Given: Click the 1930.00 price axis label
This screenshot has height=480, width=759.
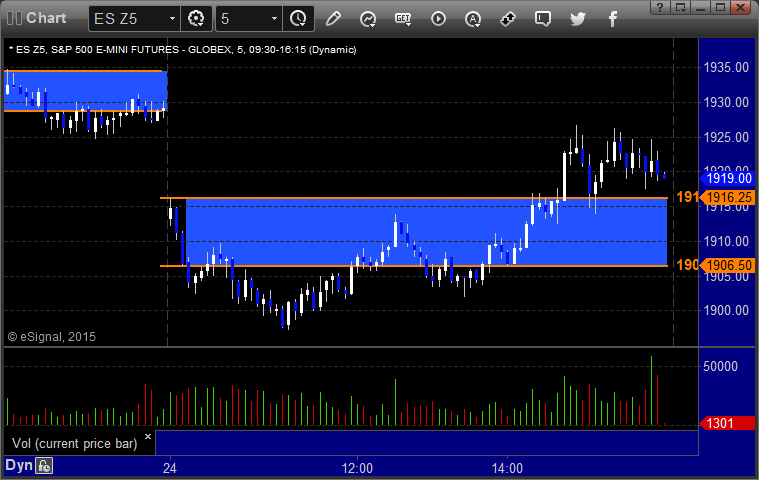Looking at the screenshot, I should 726,102.
